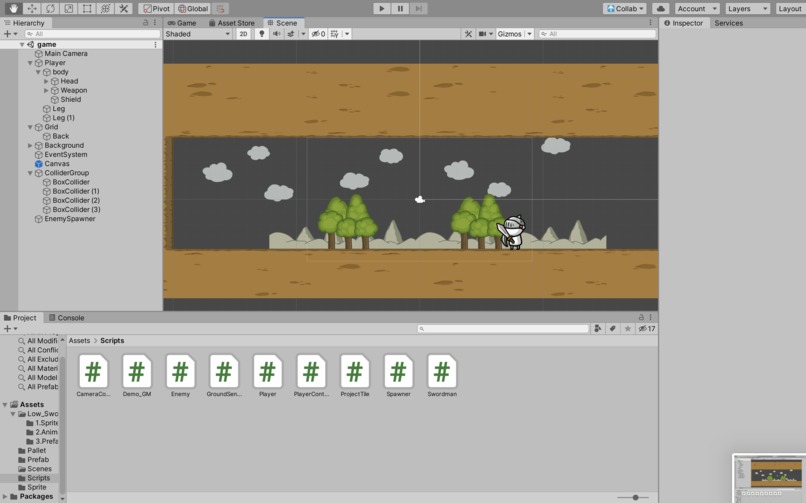Switch to the Asset Store tab
This screenshot has height=503, width=806.
pyautogui.click(x=232, y=23)
